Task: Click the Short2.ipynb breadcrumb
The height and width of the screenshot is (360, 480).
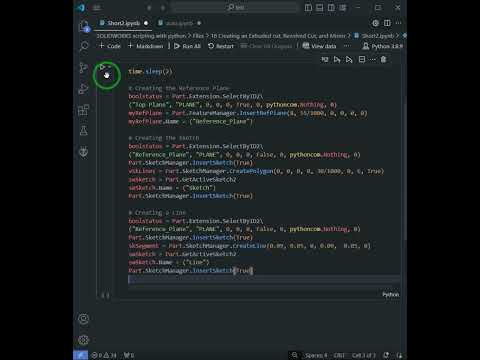Action: [x=378, y=36]
